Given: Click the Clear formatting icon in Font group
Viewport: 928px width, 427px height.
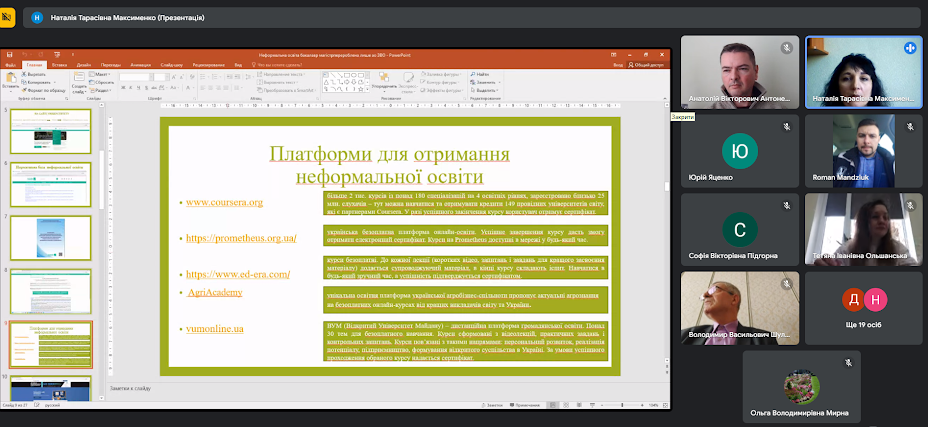Looking at the screenshot, I should tap(192, 76).
